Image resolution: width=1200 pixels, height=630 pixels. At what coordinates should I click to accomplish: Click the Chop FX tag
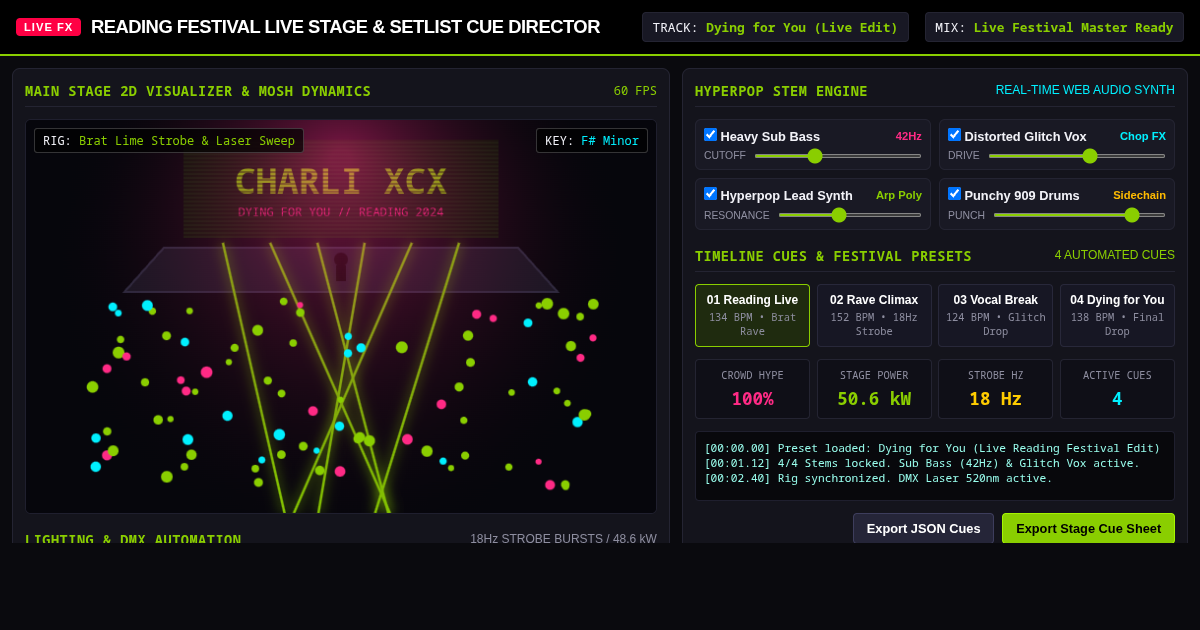(1143, 136)
